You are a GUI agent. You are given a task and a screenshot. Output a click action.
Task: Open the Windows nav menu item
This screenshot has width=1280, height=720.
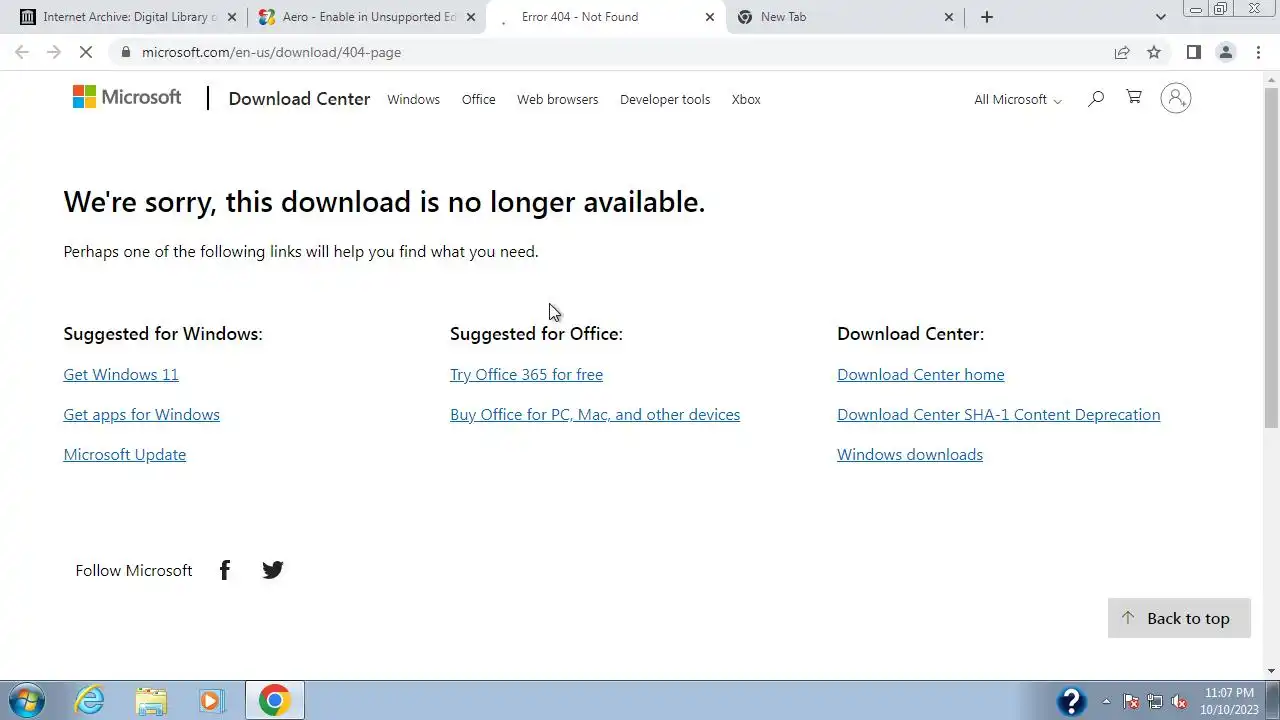tap(413, 99)
